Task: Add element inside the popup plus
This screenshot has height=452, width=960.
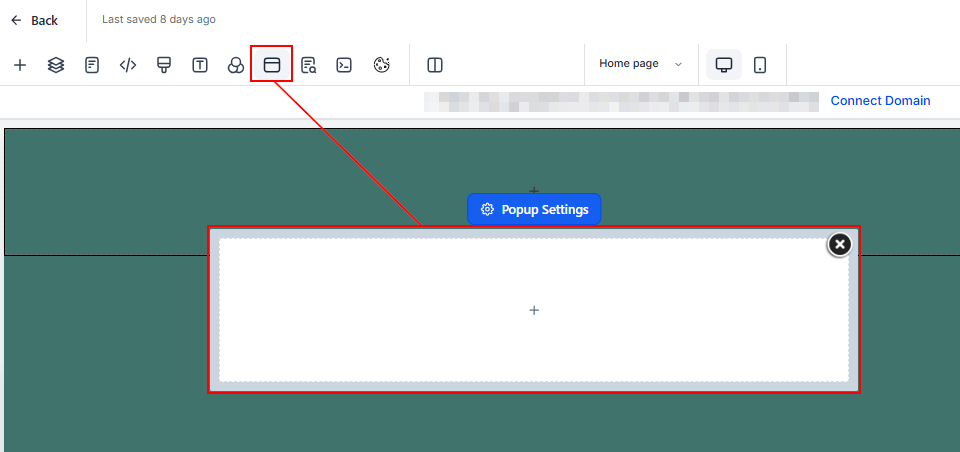Action: pos(534,311)
